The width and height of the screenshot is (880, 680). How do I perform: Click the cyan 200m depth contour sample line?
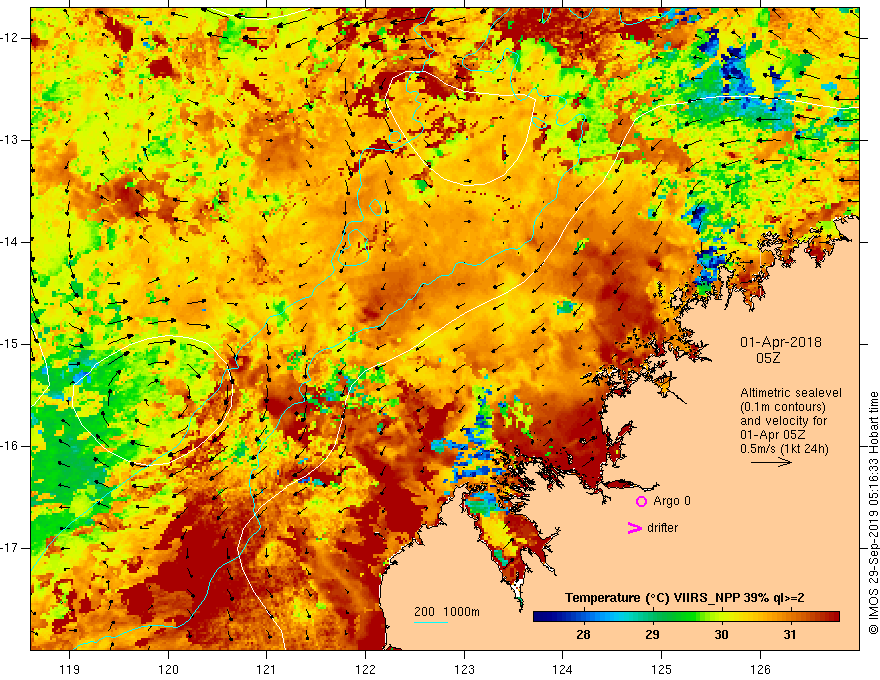click(x=431, y=622)
